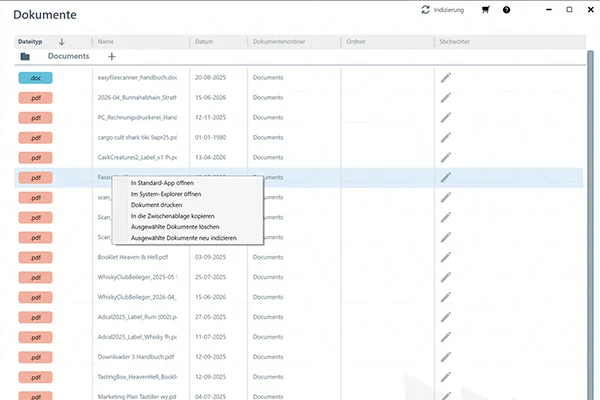Viewport: 600px width, 400px height.
Task: Sort by Ordner column header
Action: coord(355,42)
